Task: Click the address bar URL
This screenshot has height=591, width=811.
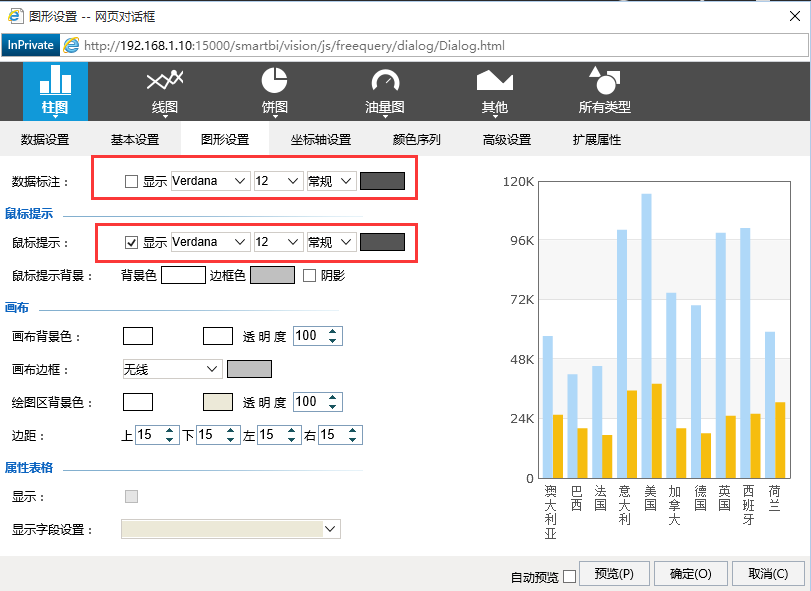Action: click(x=294, y=46)
